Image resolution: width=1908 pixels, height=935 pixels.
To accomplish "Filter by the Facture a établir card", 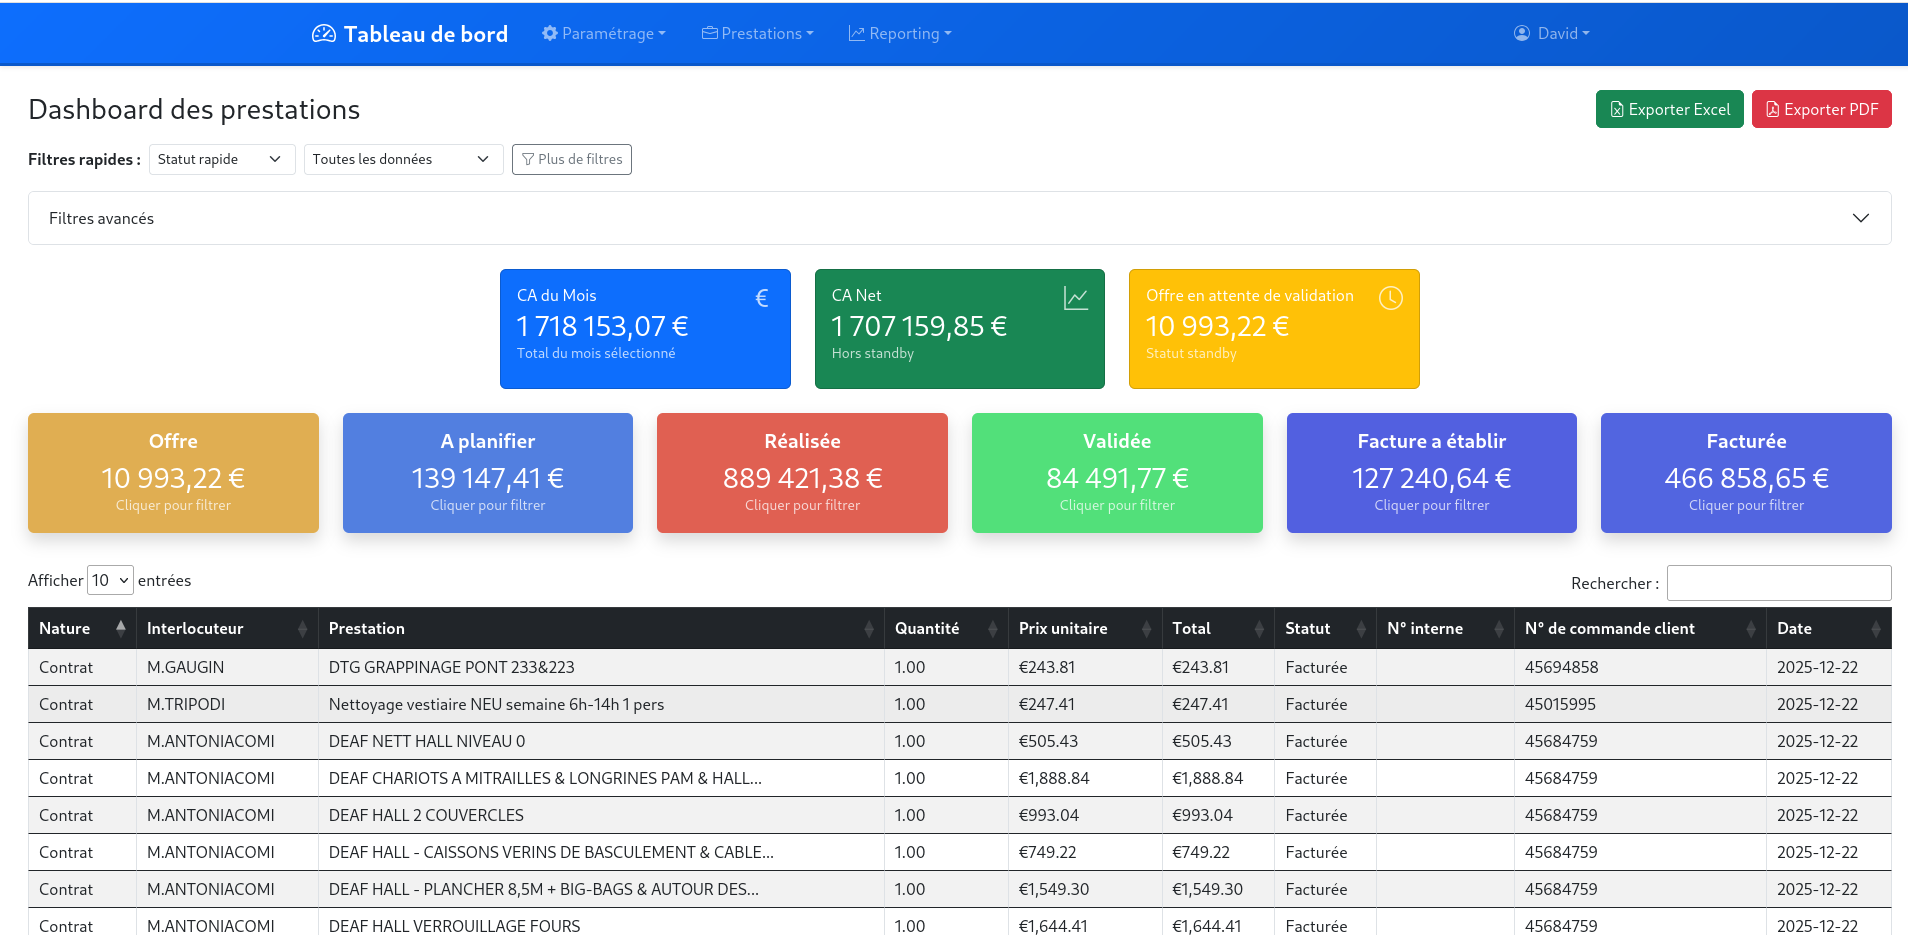I will (1432, 473).
